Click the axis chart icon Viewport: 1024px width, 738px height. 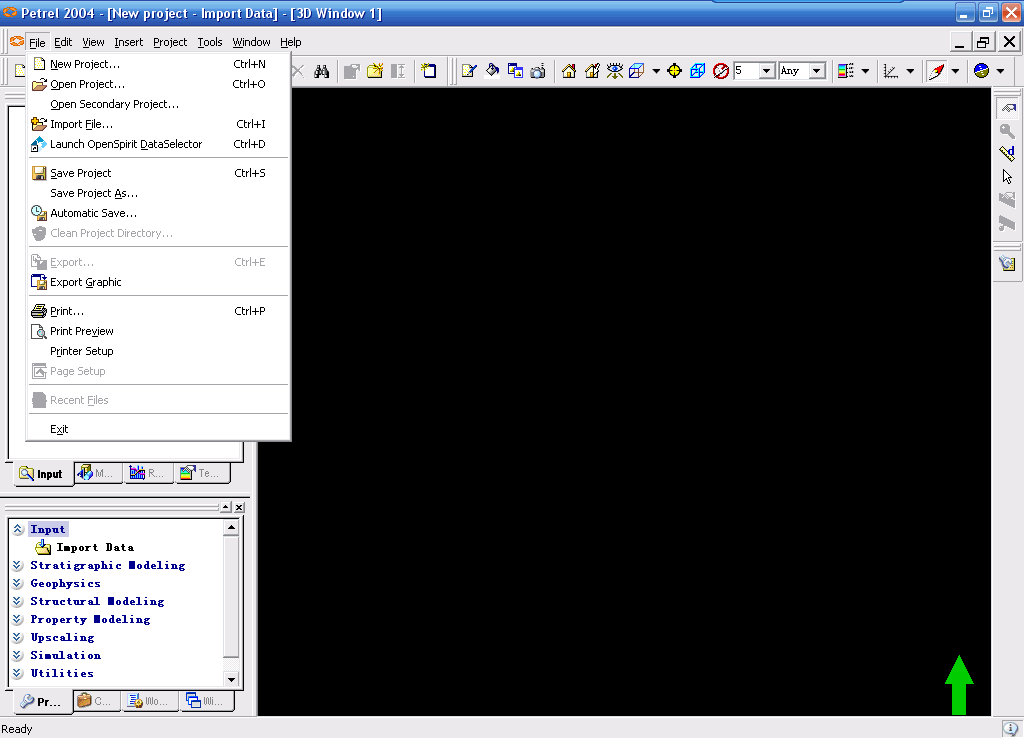coord(891,71)
